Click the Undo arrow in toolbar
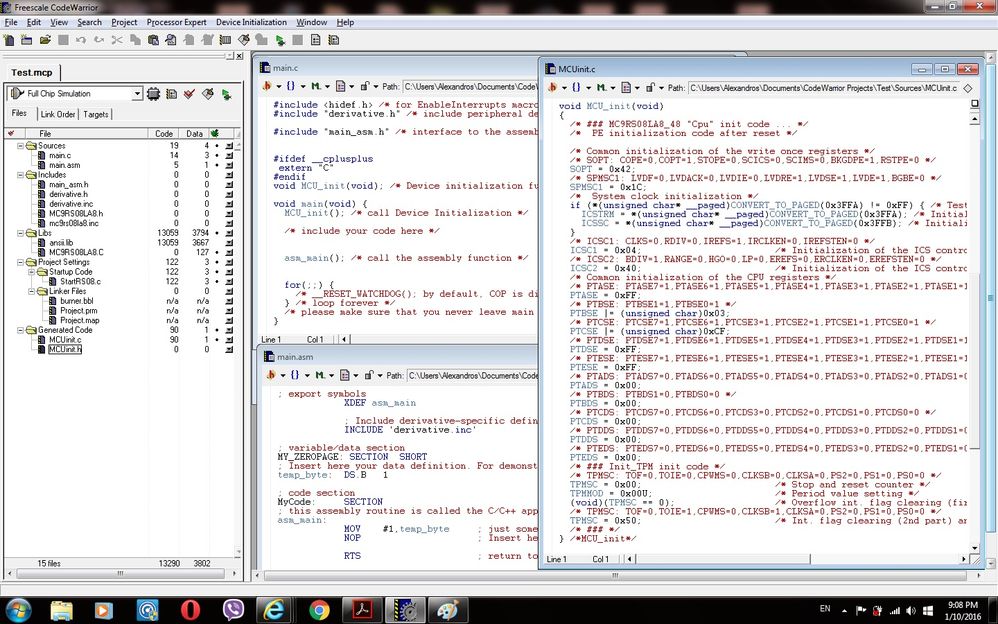Viewport: 998px width, 624px height. pos(81,40)
